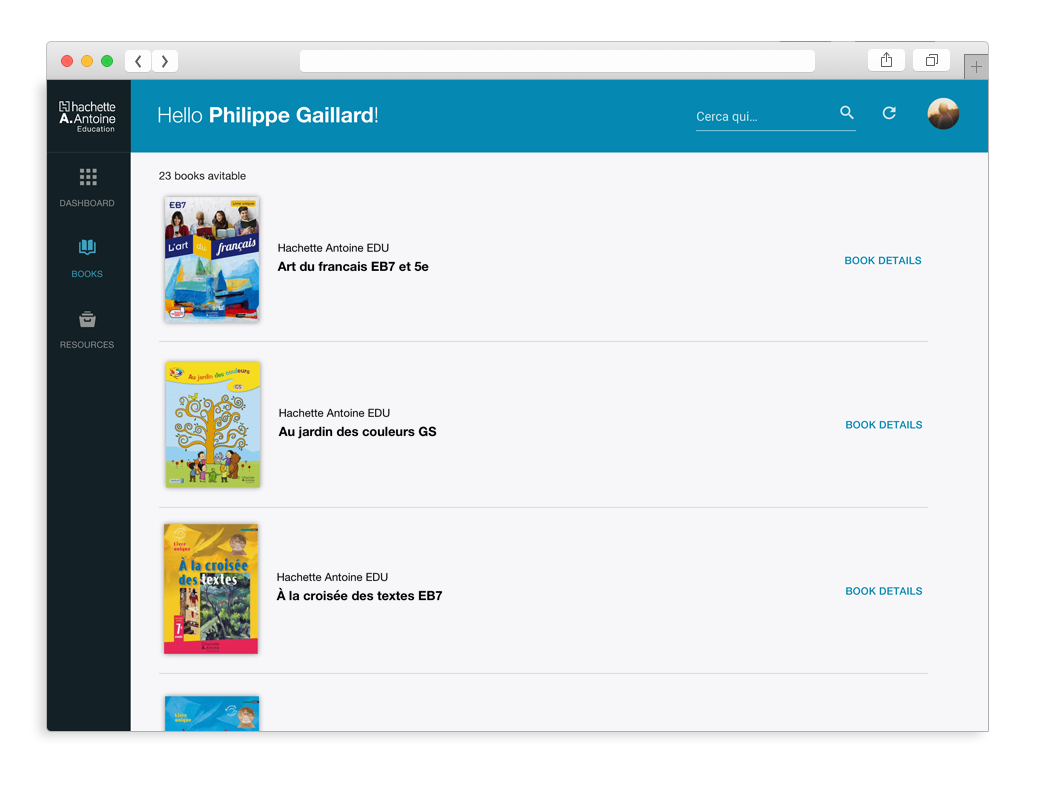
Task: Click the browser address bar
Action: (557, 60)
